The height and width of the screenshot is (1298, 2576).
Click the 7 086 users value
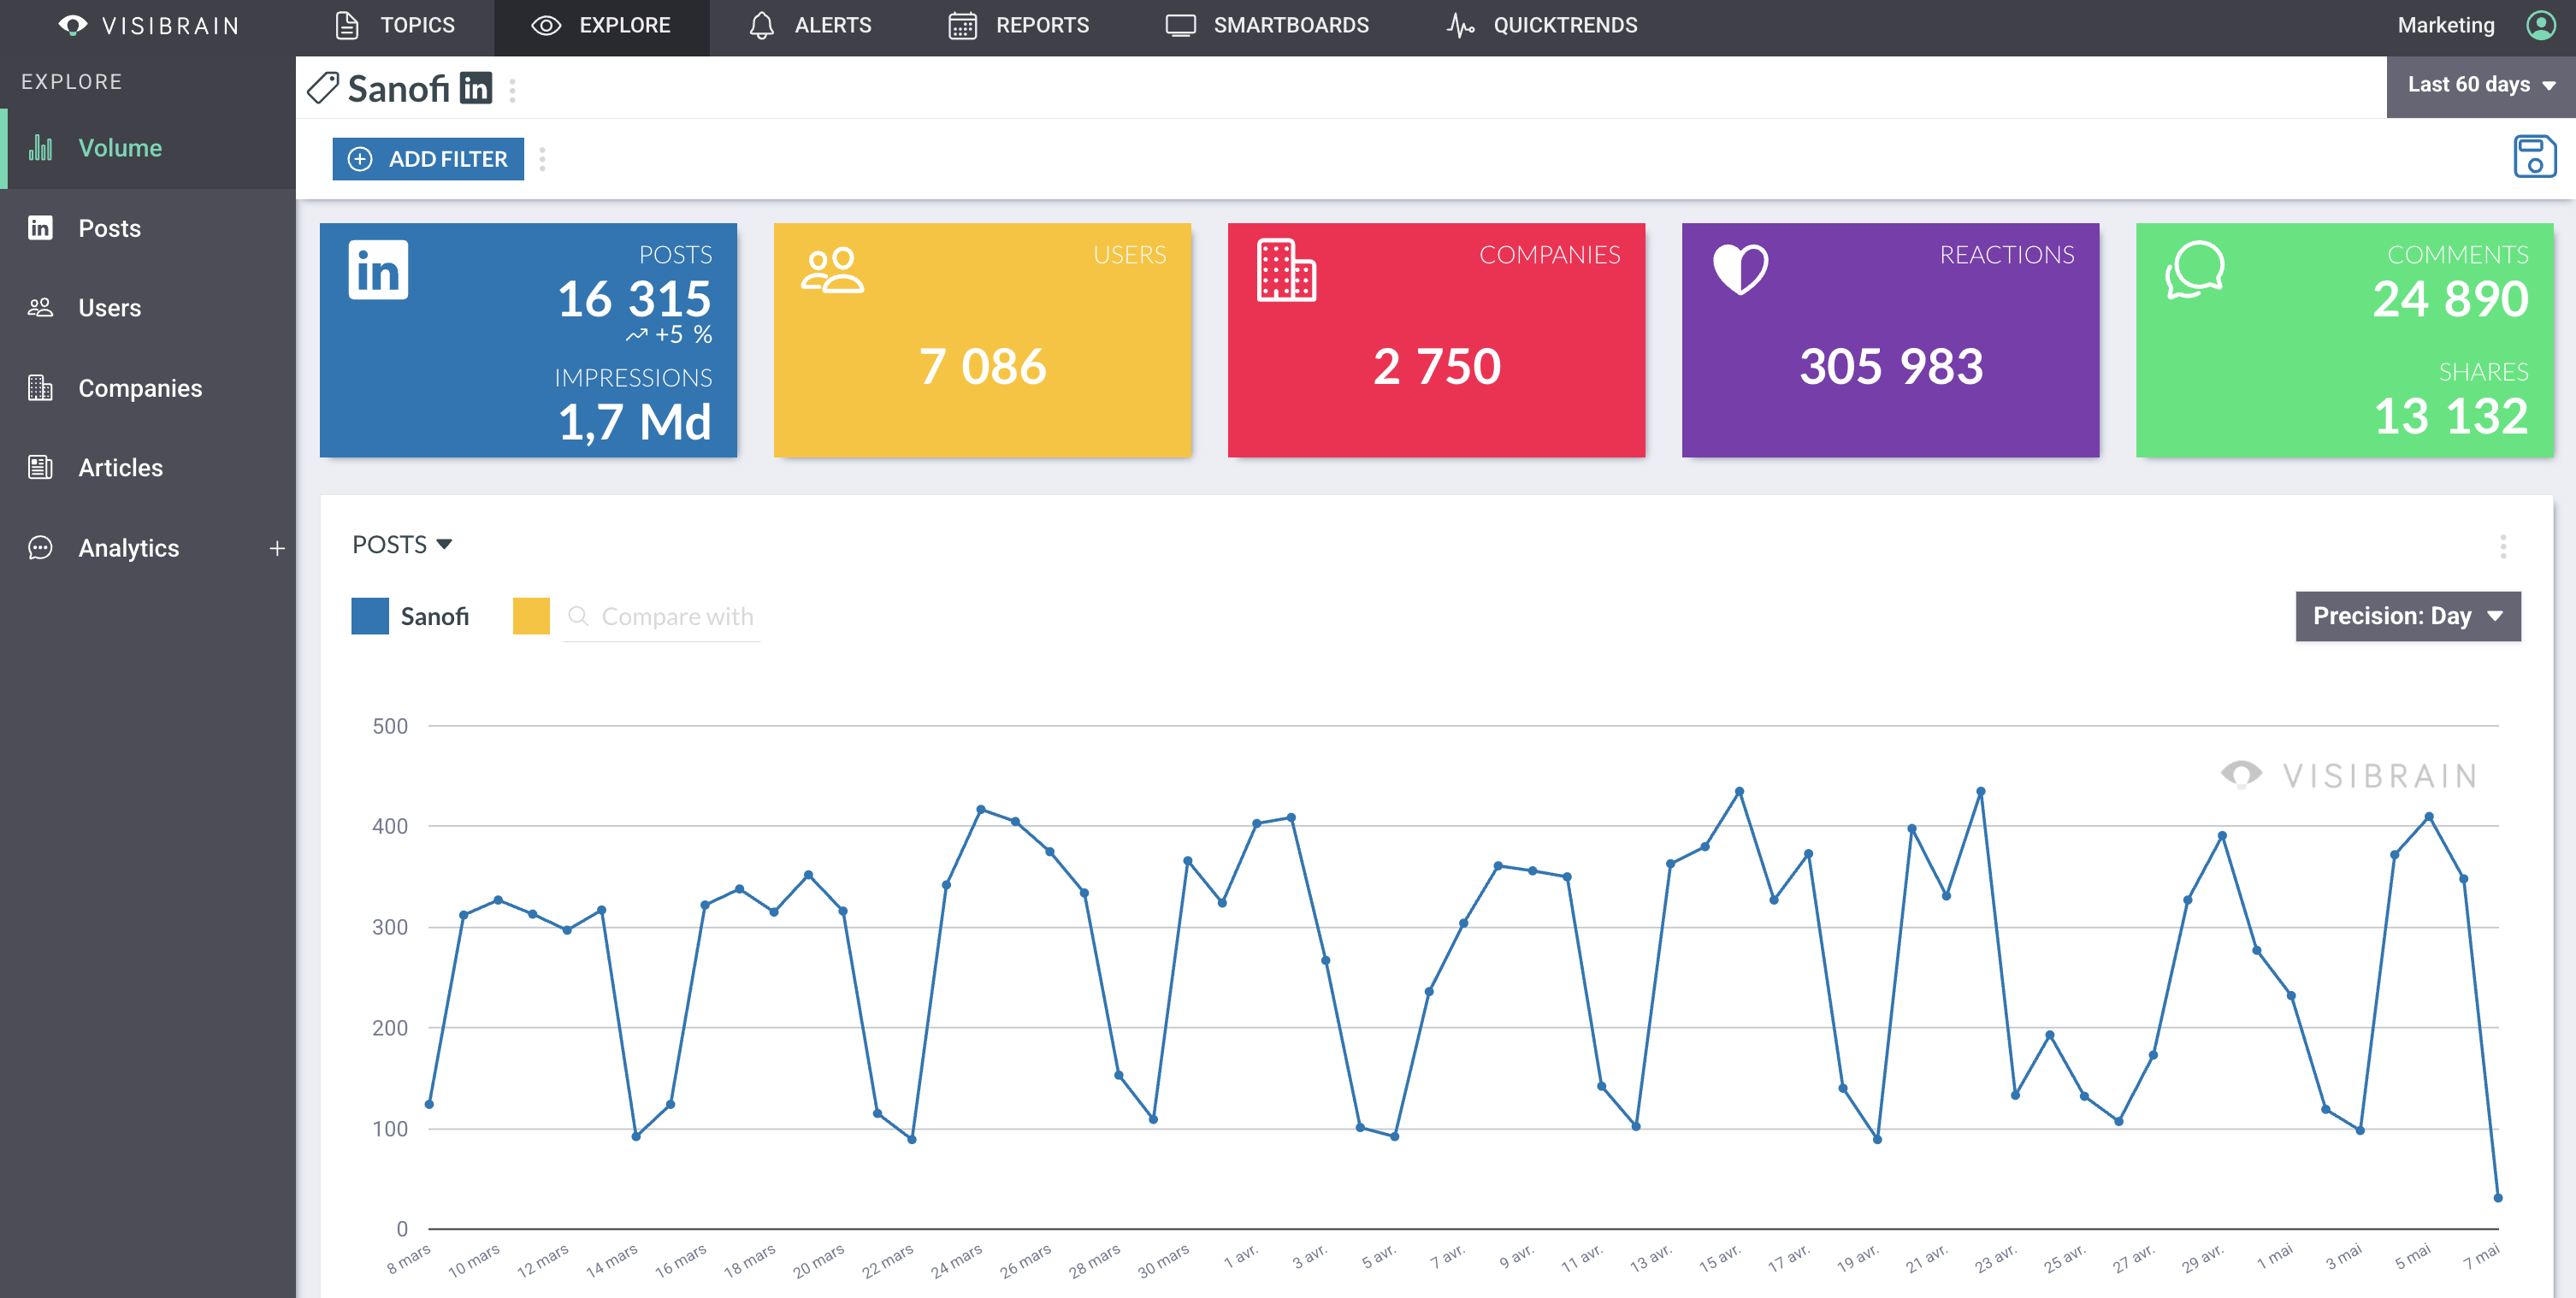tap(982, 366)
